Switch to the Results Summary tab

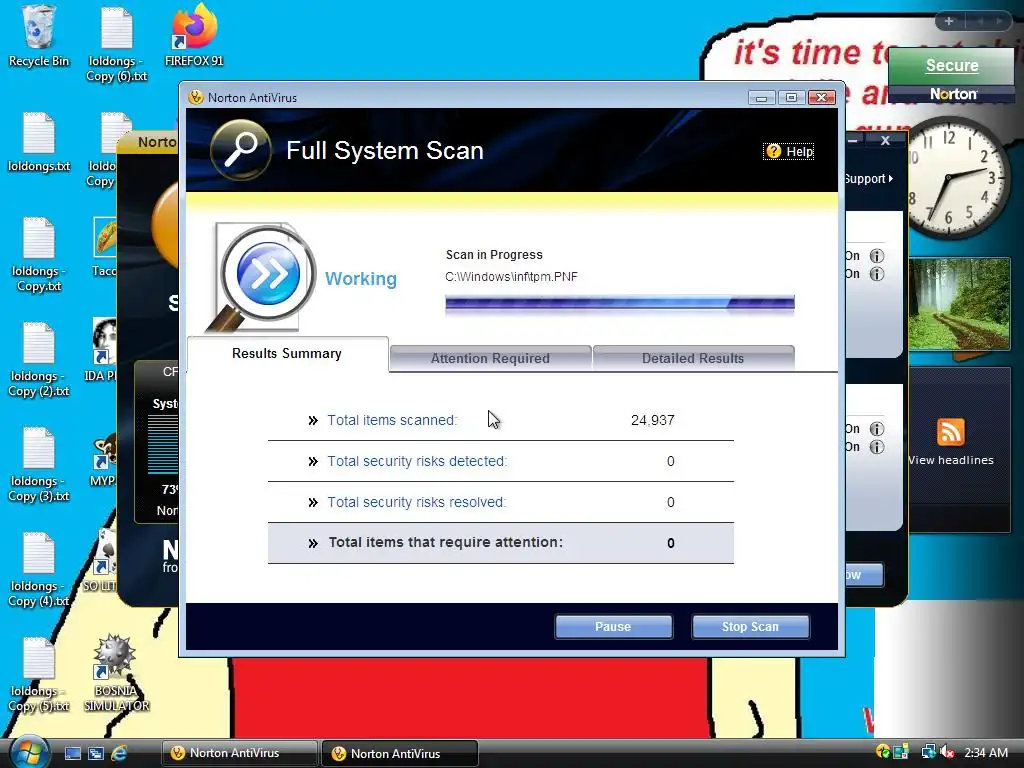pyautogui.click(x=287, y=354)
